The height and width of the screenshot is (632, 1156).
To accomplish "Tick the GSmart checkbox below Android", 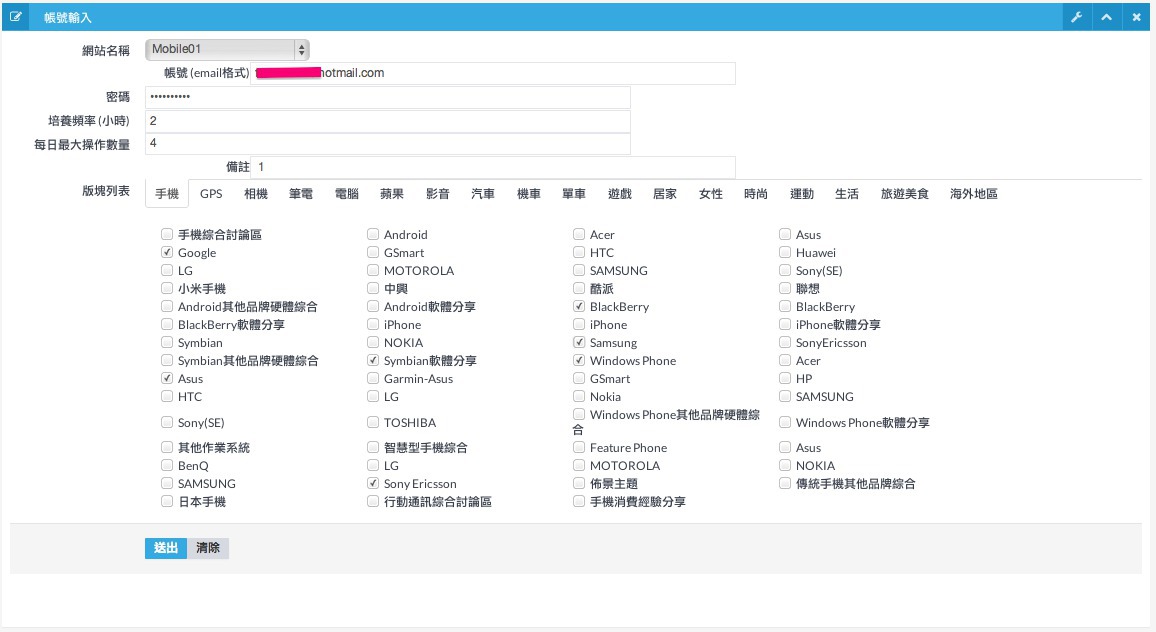I will 373,252.
